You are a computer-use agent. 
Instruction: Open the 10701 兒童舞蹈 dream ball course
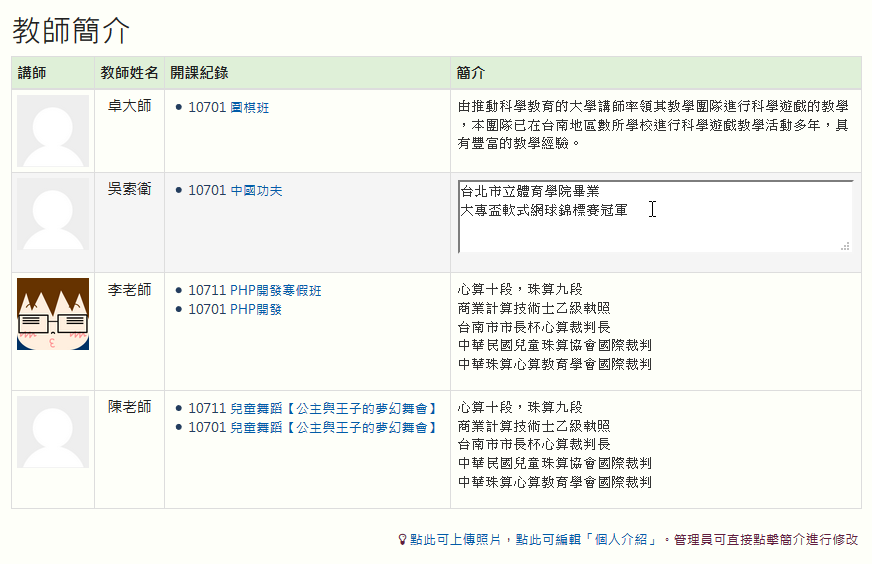(x=313, y=427)
